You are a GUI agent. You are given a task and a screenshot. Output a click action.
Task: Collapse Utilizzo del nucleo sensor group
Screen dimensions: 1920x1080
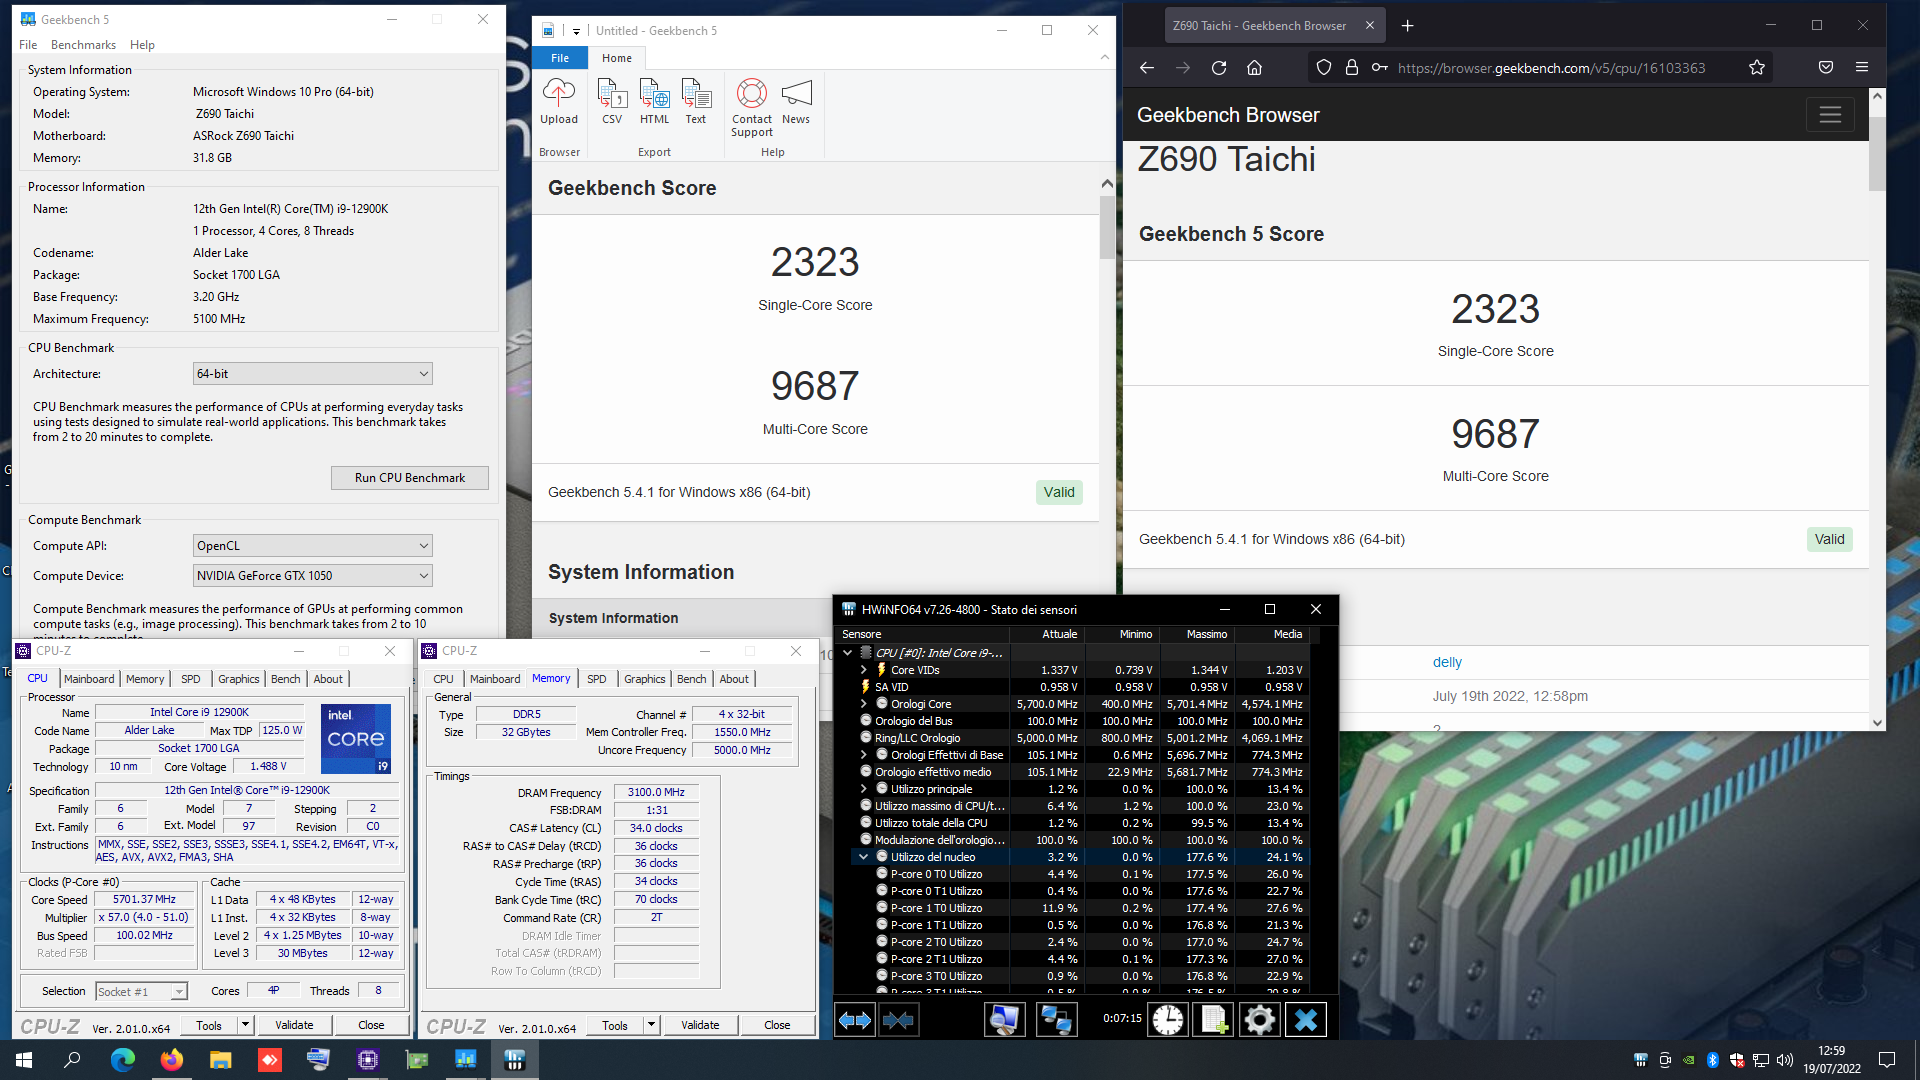(x=864, y=857)
